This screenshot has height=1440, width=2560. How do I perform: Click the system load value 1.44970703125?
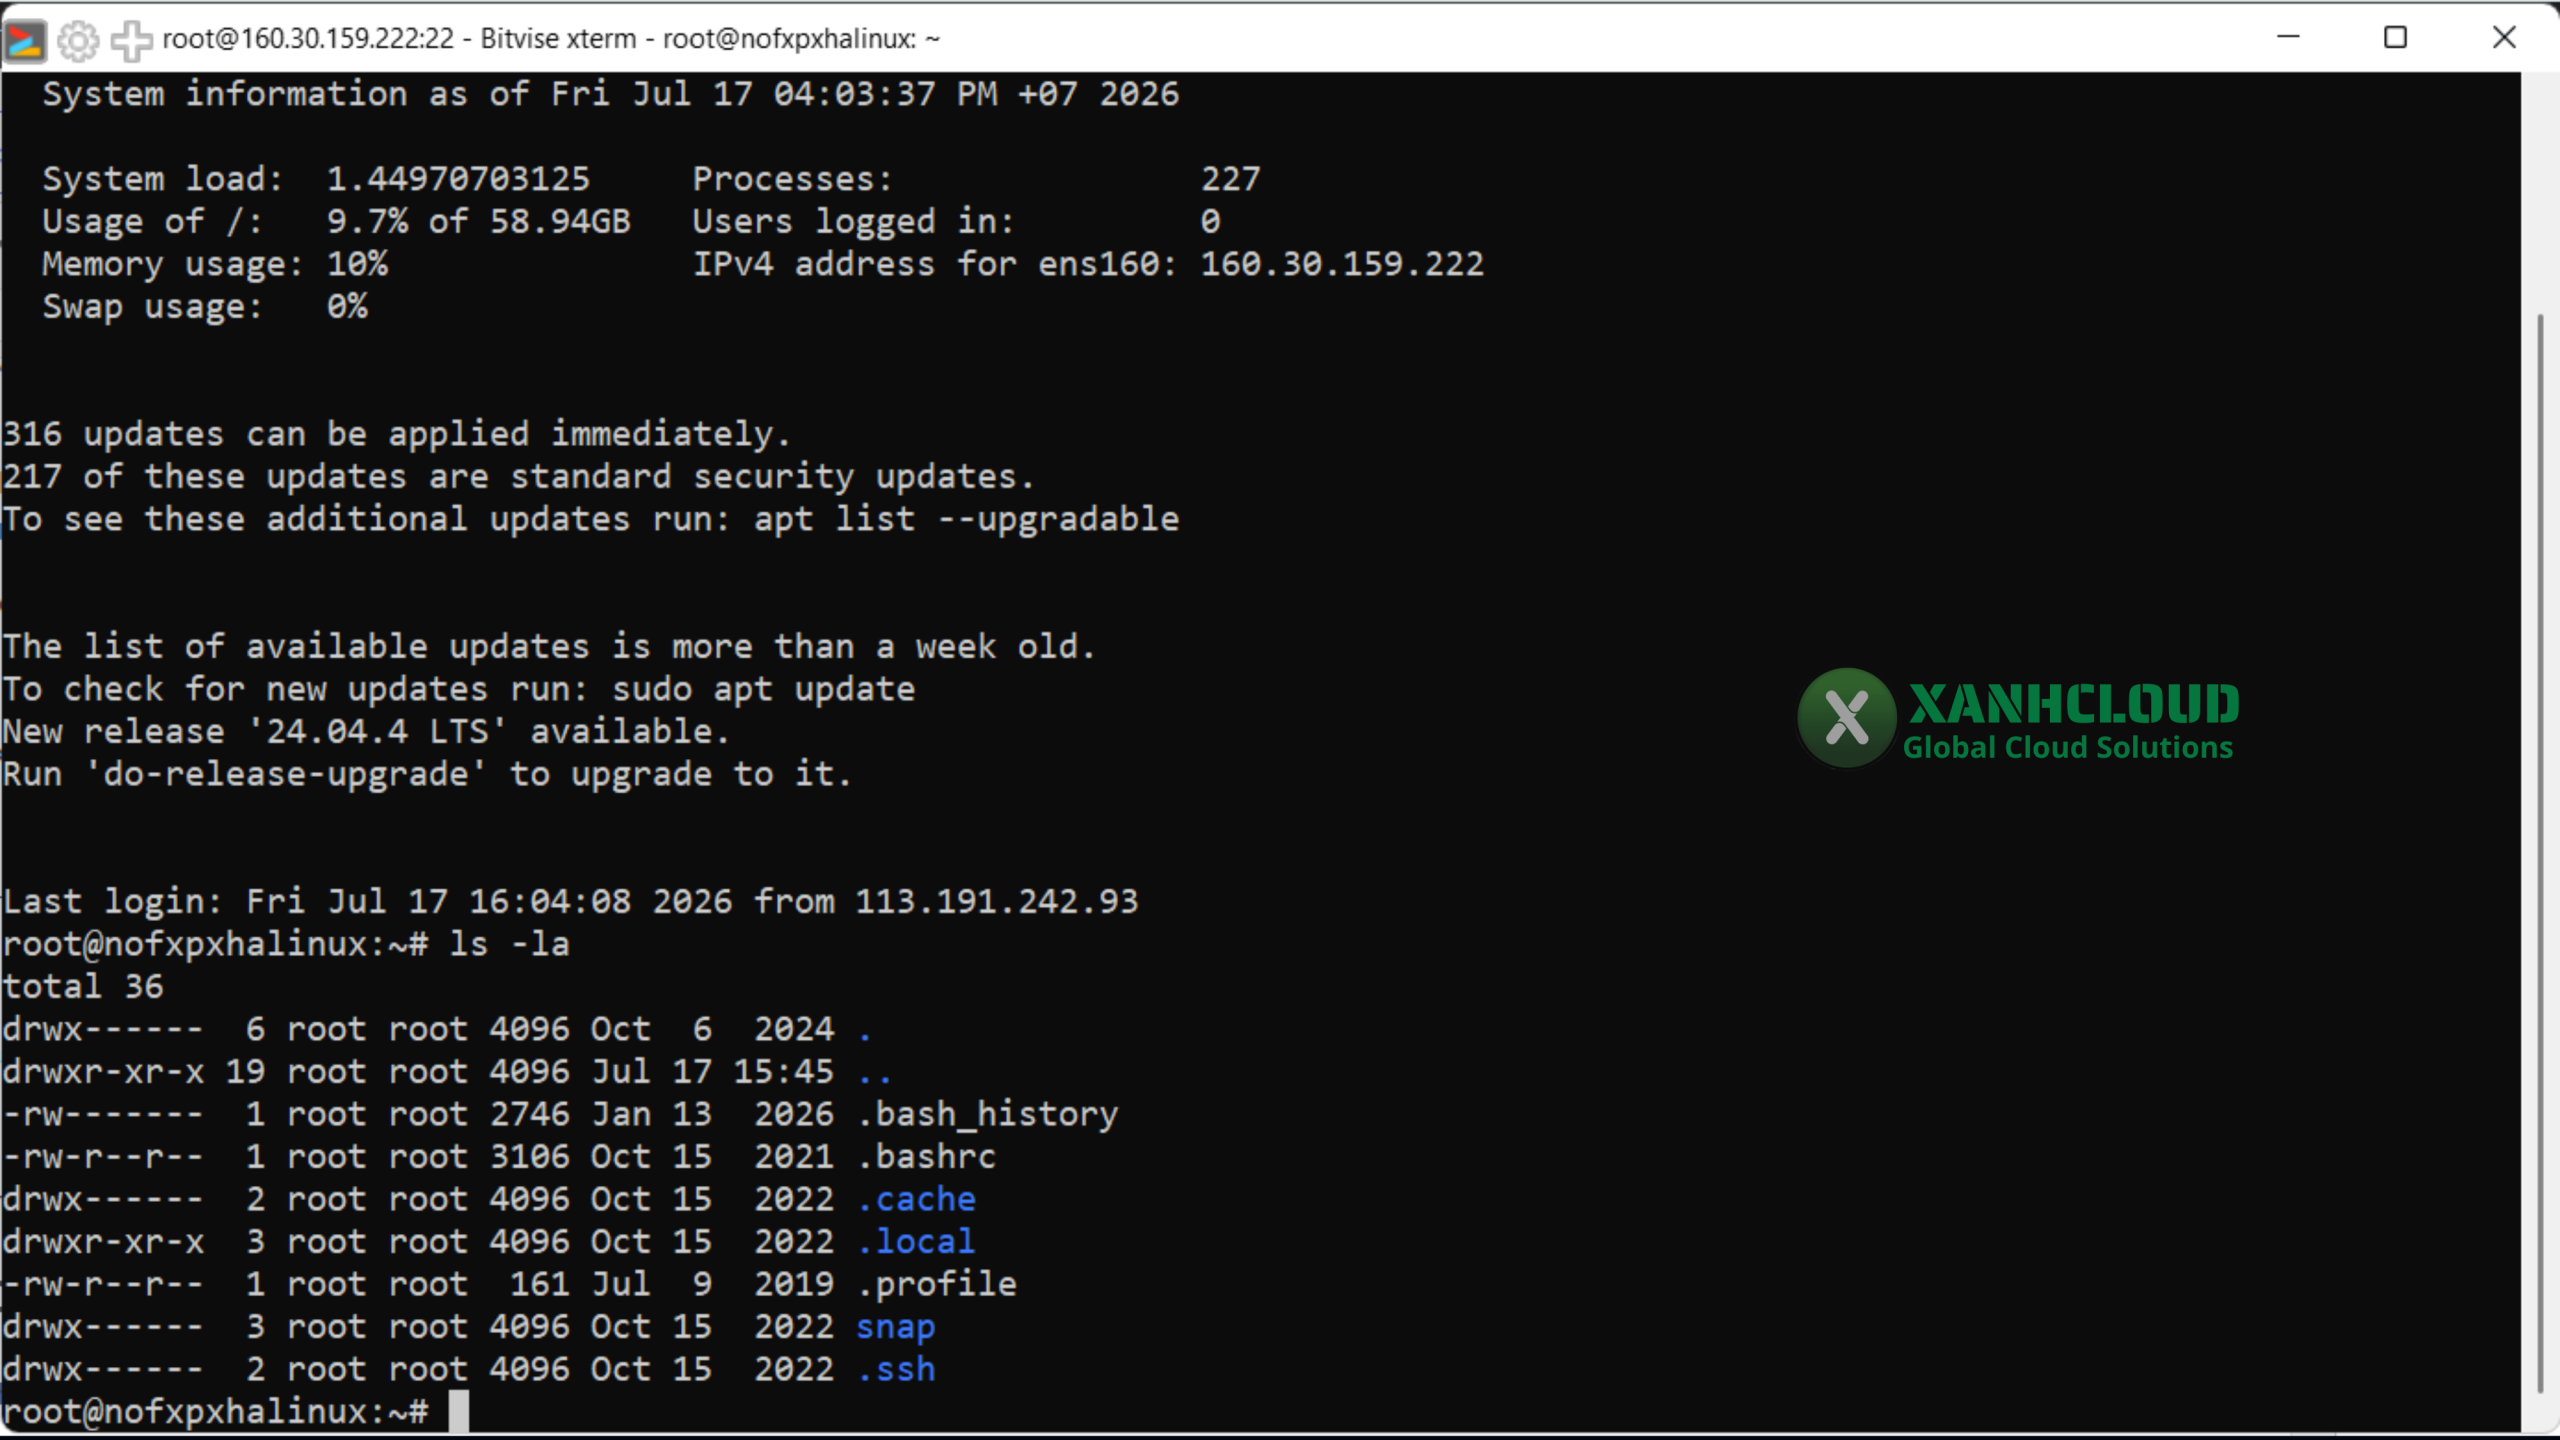458,179
